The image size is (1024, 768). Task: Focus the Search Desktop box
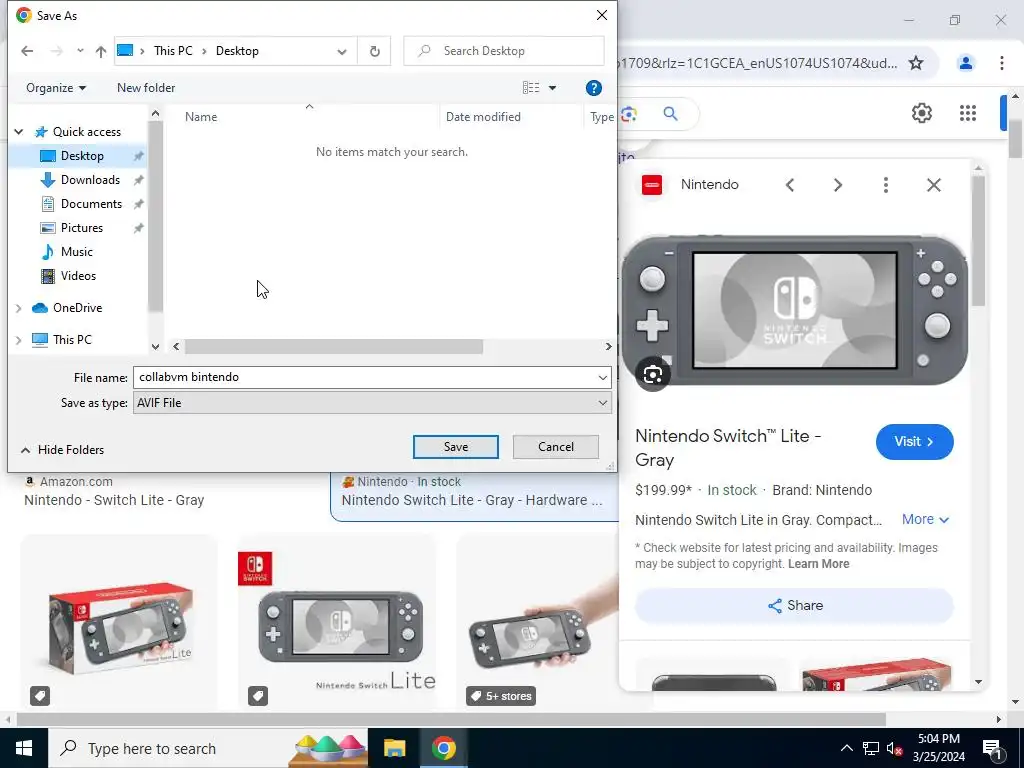coord(504,51)
